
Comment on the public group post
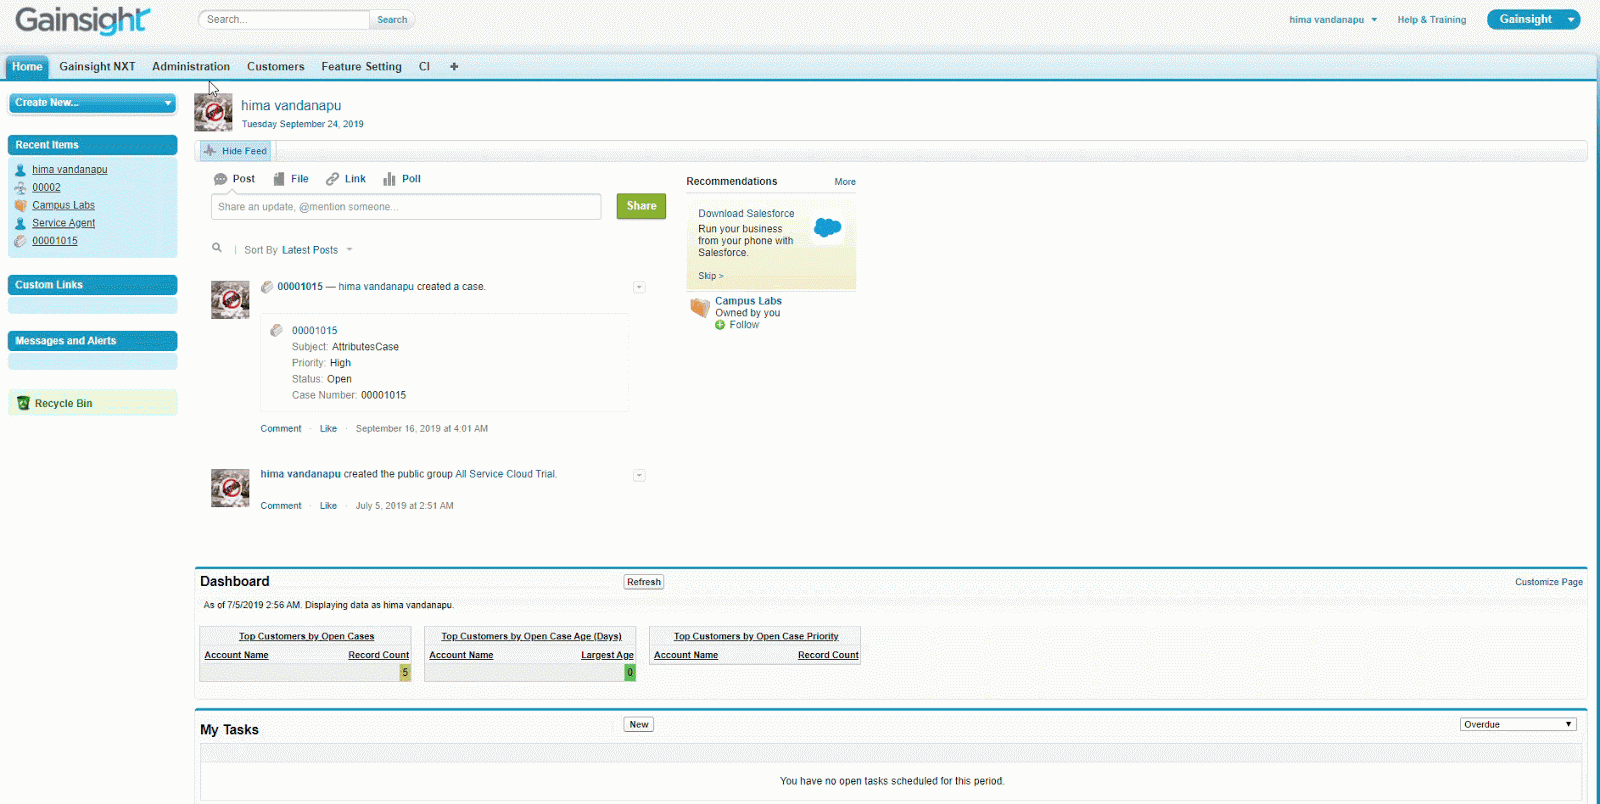tap(281, 506)
